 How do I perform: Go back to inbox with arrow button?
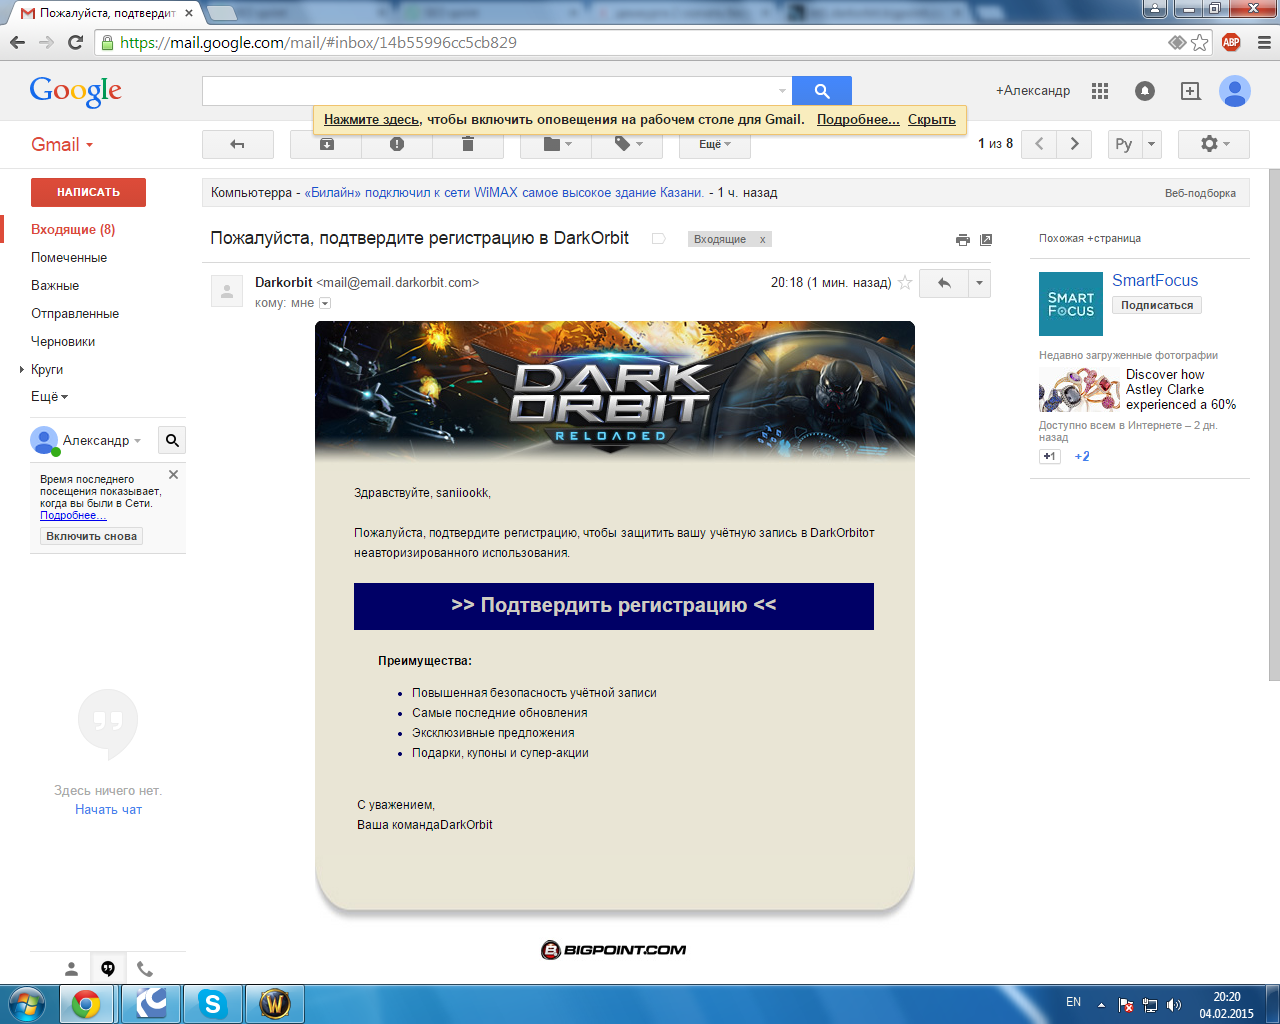tap(238, 144)
